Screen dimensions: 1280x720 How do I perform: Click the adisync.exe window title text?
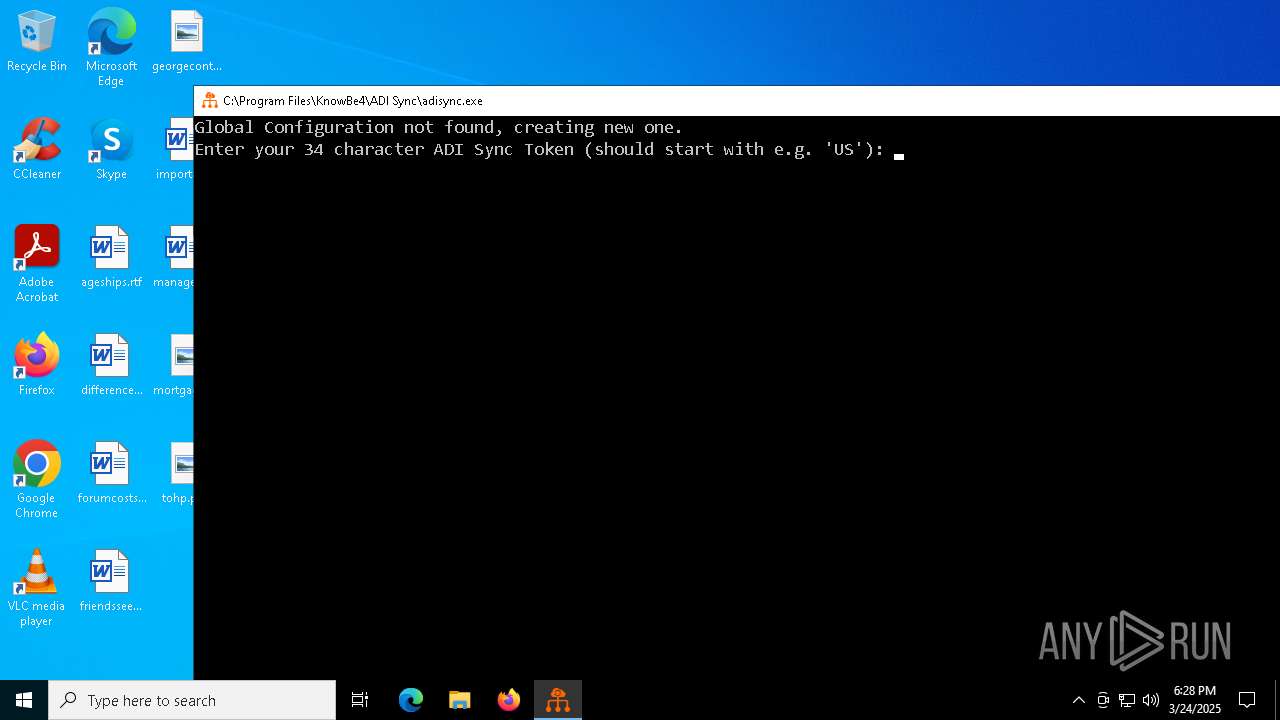click(x=353, y=101)
